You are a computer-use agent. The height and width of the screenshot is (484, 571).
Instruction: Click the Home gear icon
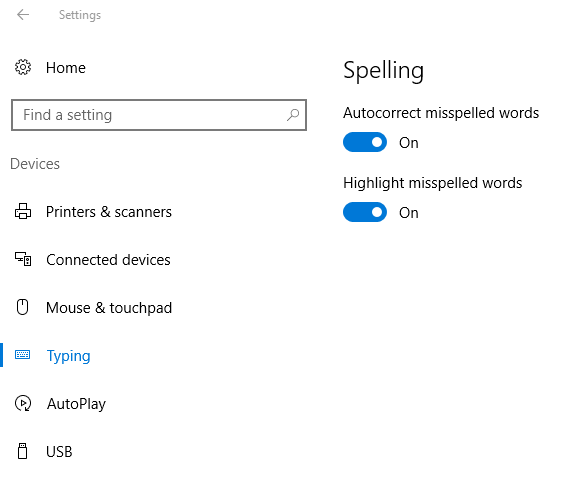coord(23,67)
